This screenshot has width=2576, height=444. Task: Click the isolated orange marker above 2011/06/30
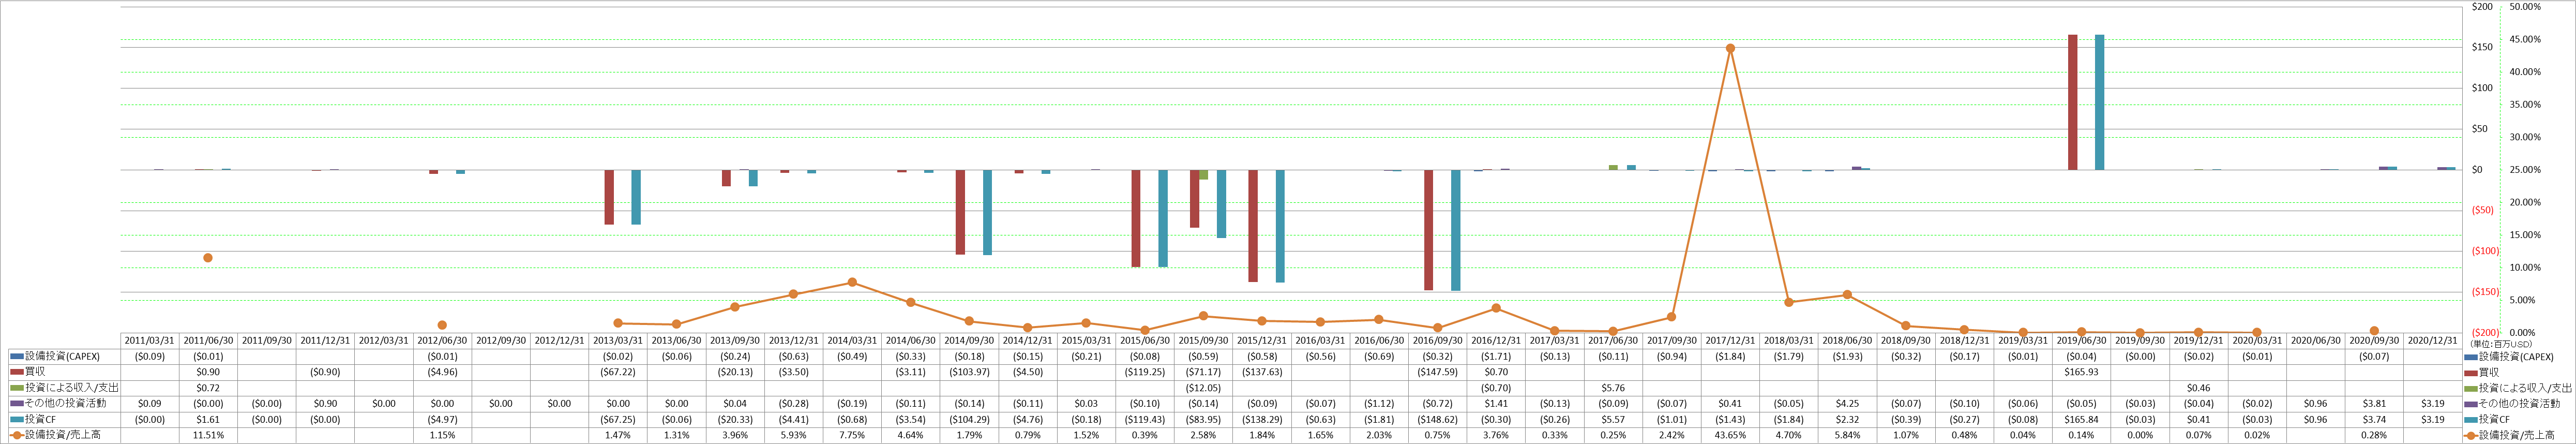208,258
